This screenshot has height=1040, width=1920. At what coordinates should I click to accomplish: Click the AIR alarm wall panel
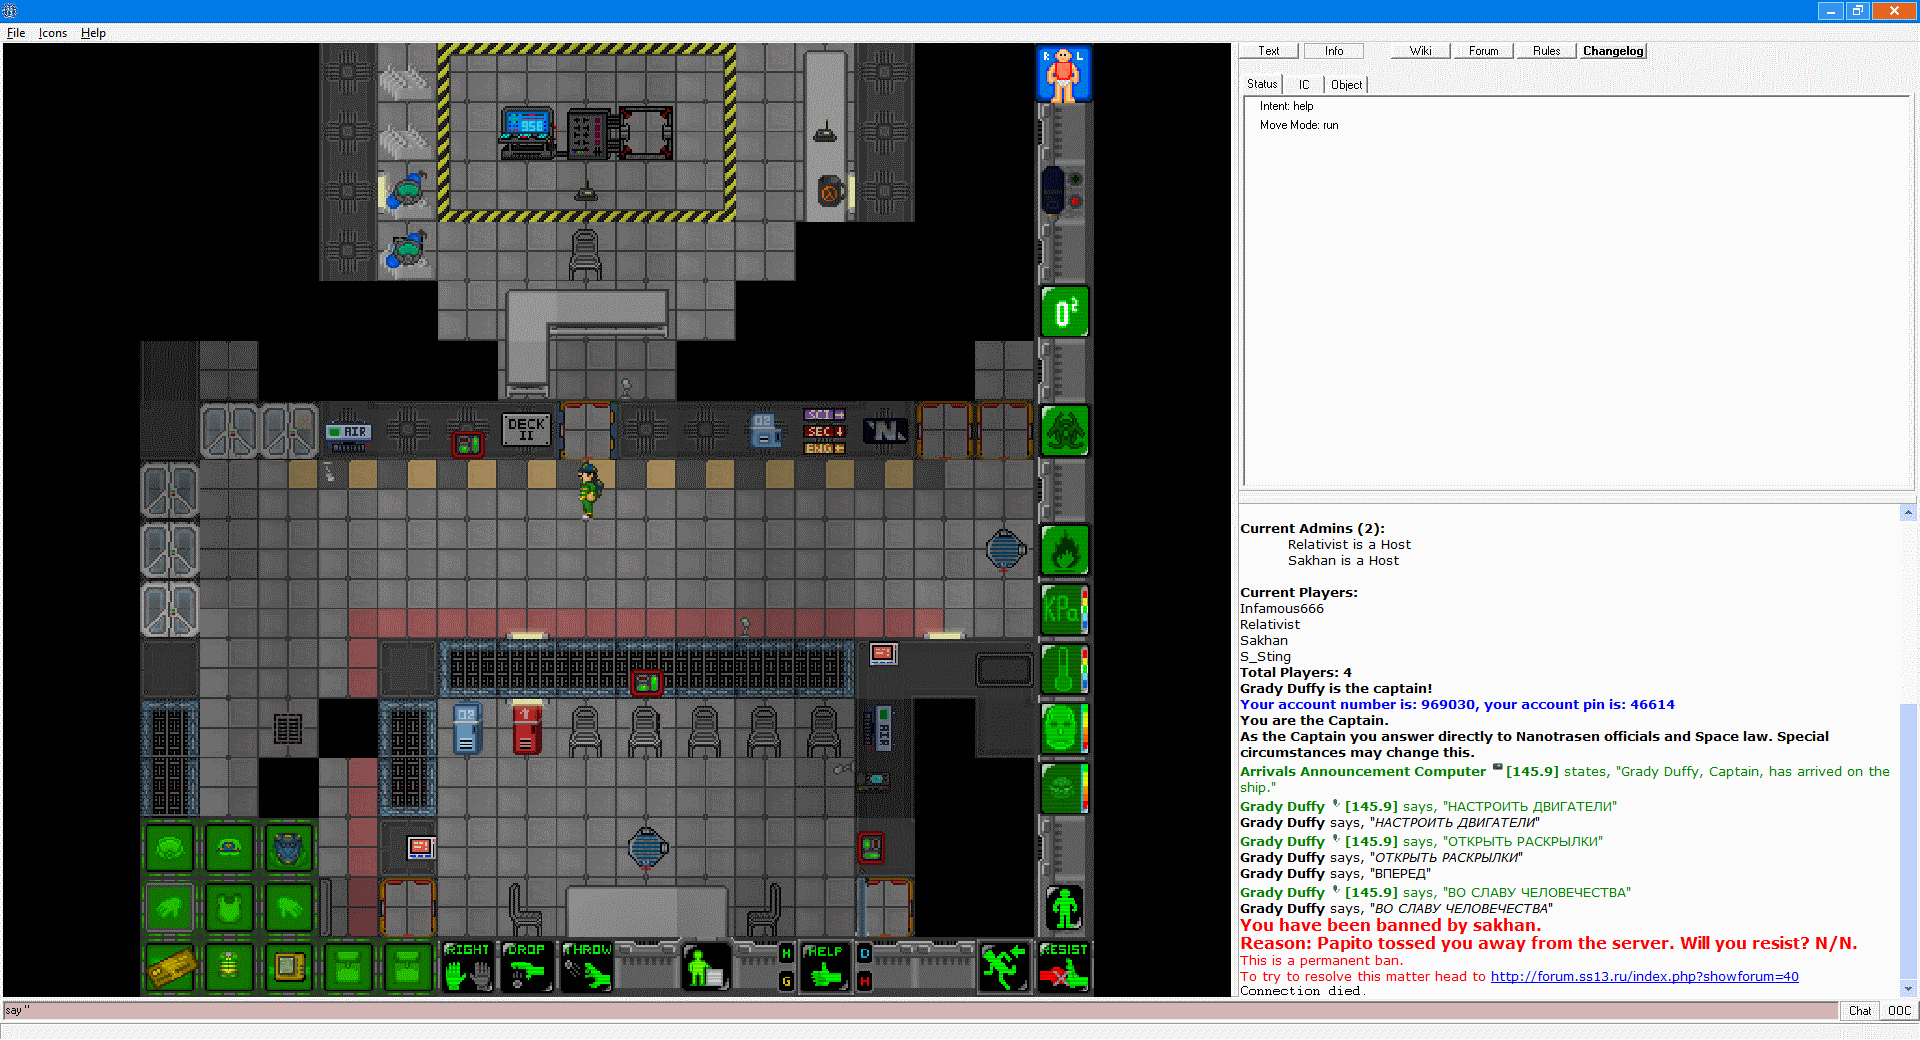click(348, 433)
